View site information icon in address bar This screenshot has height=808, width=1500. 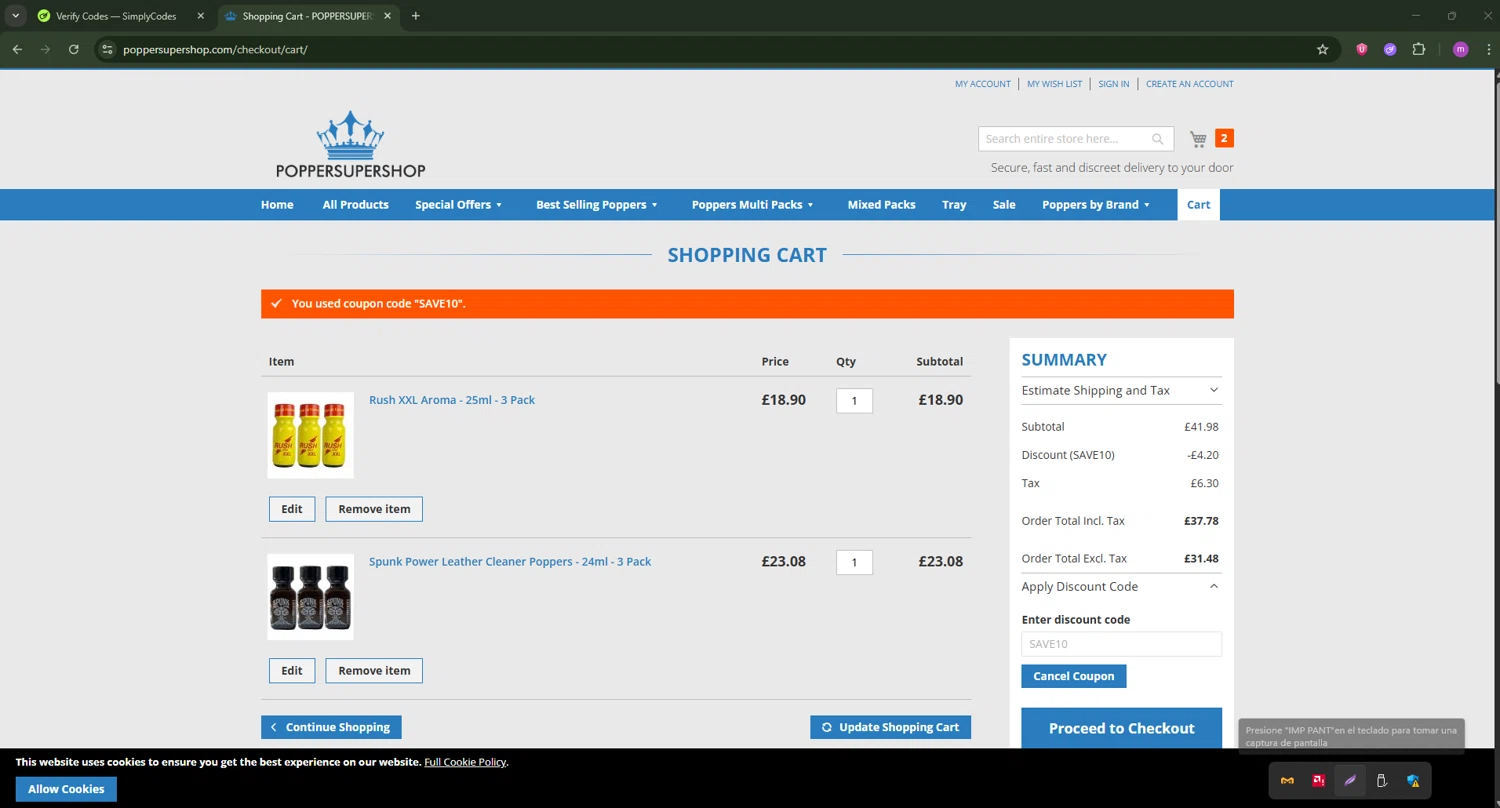(108, 49)
